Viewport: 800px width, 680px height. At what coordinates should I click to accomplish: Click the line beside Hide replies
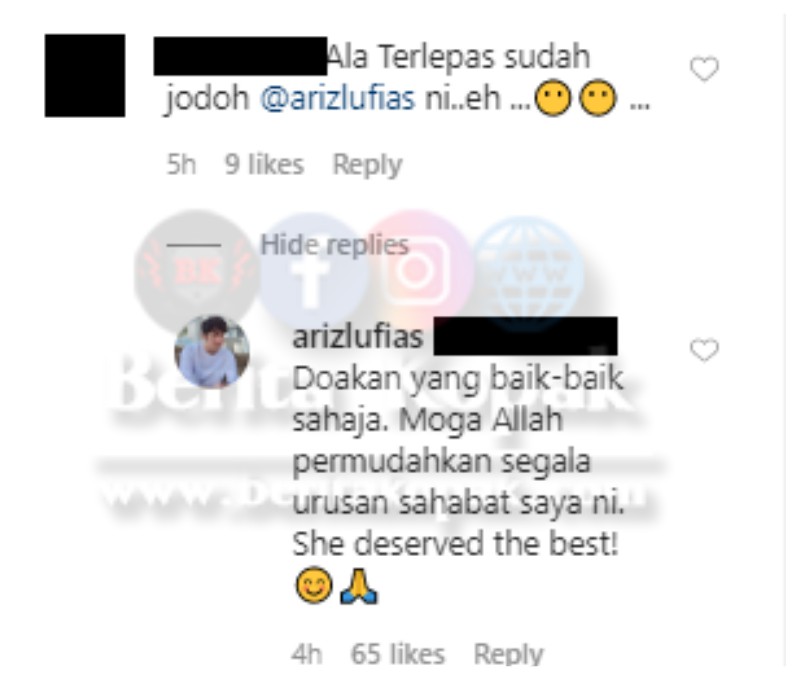194,245
